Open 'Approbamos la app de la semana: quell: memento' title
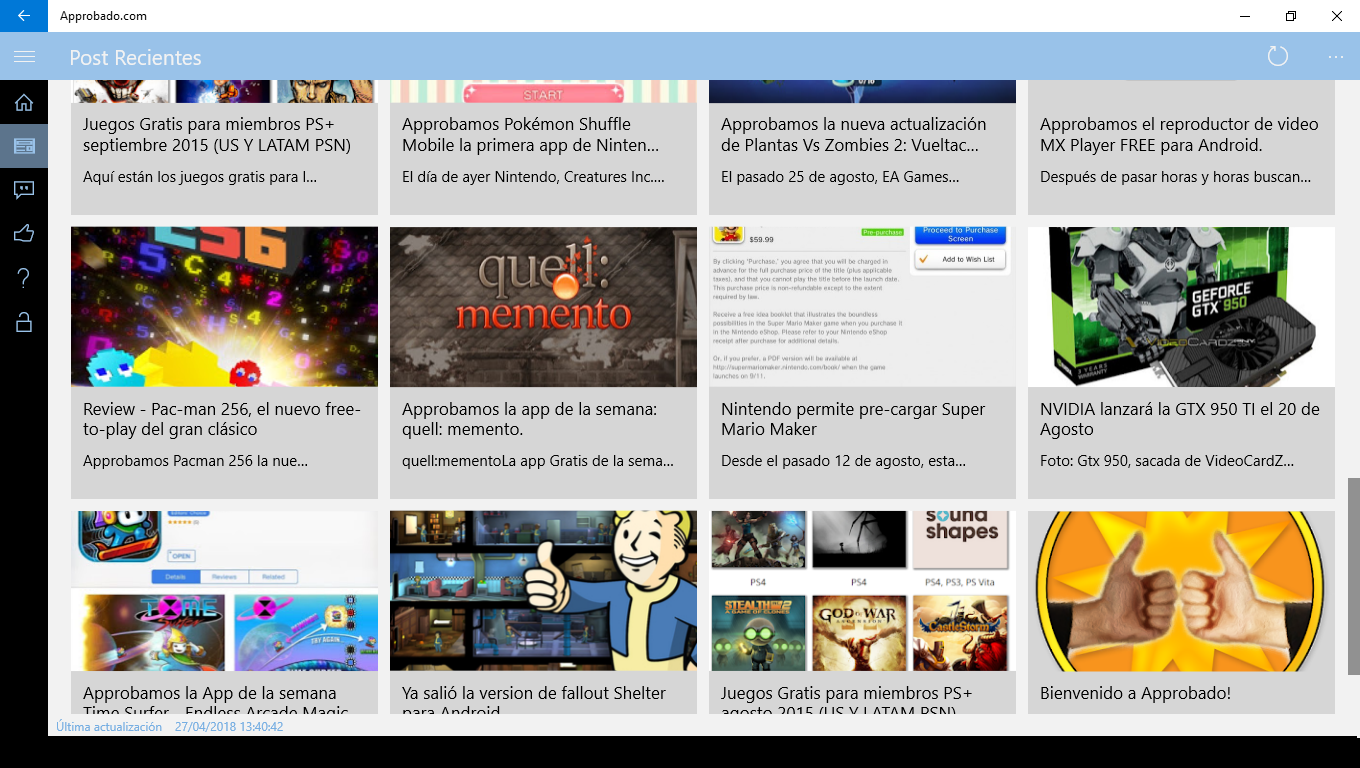Image resolution: width=1360 pixels, height=768 pixels. coord(529,419)
